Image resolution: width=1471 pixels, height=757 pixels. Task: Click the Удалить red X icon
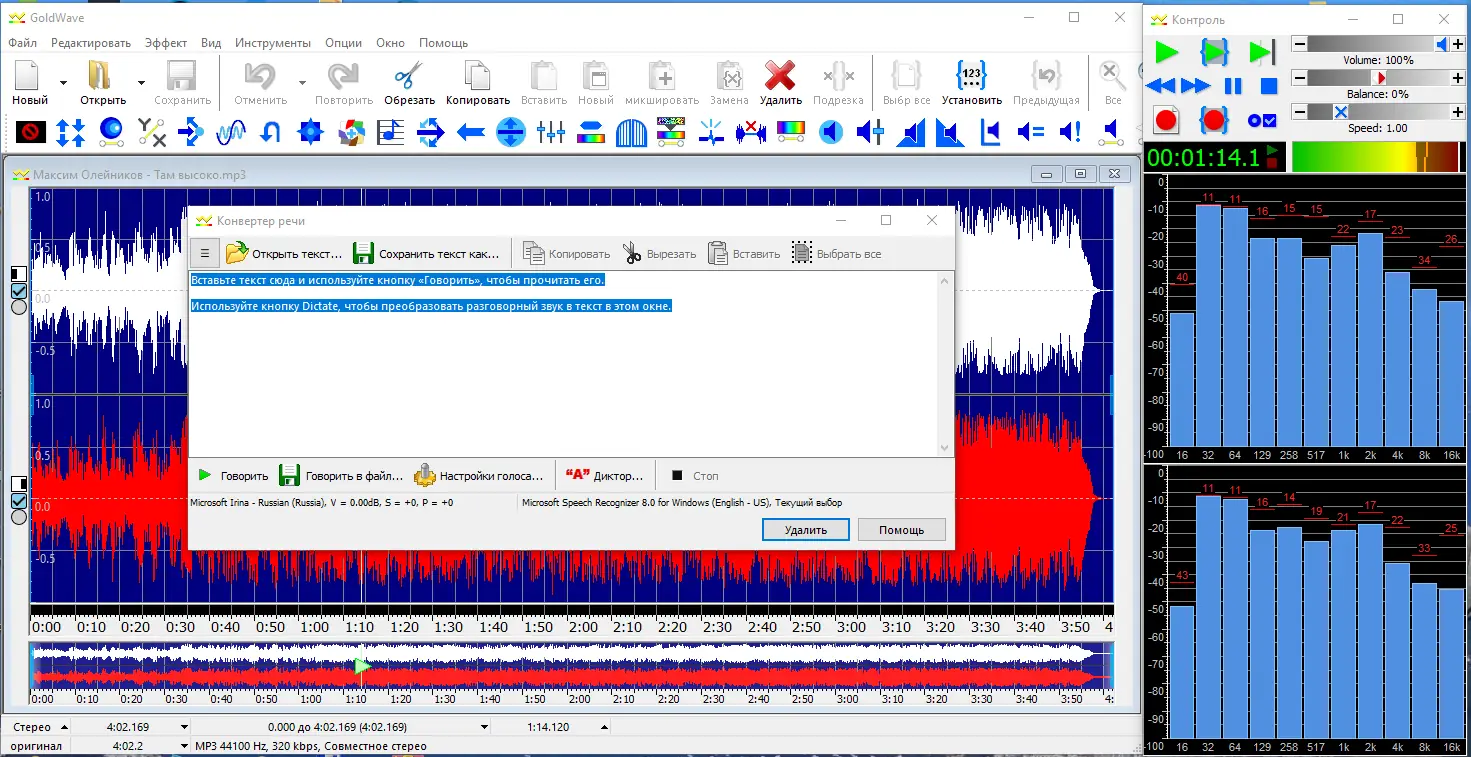coord(780,75)
